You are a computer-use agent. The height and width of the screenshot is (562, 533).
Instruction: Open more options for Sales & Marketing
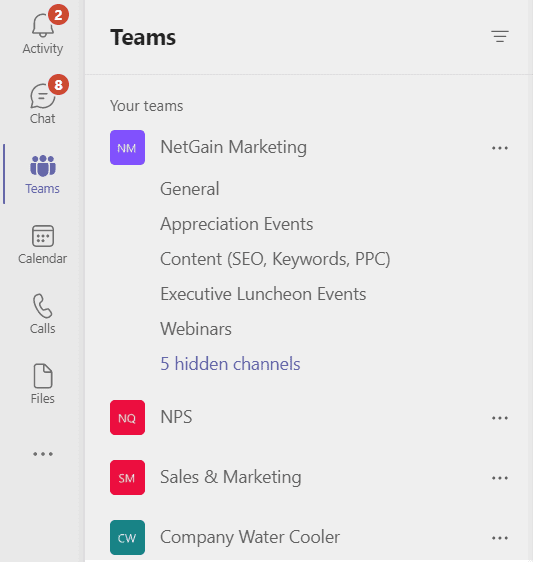coord(500,478)
